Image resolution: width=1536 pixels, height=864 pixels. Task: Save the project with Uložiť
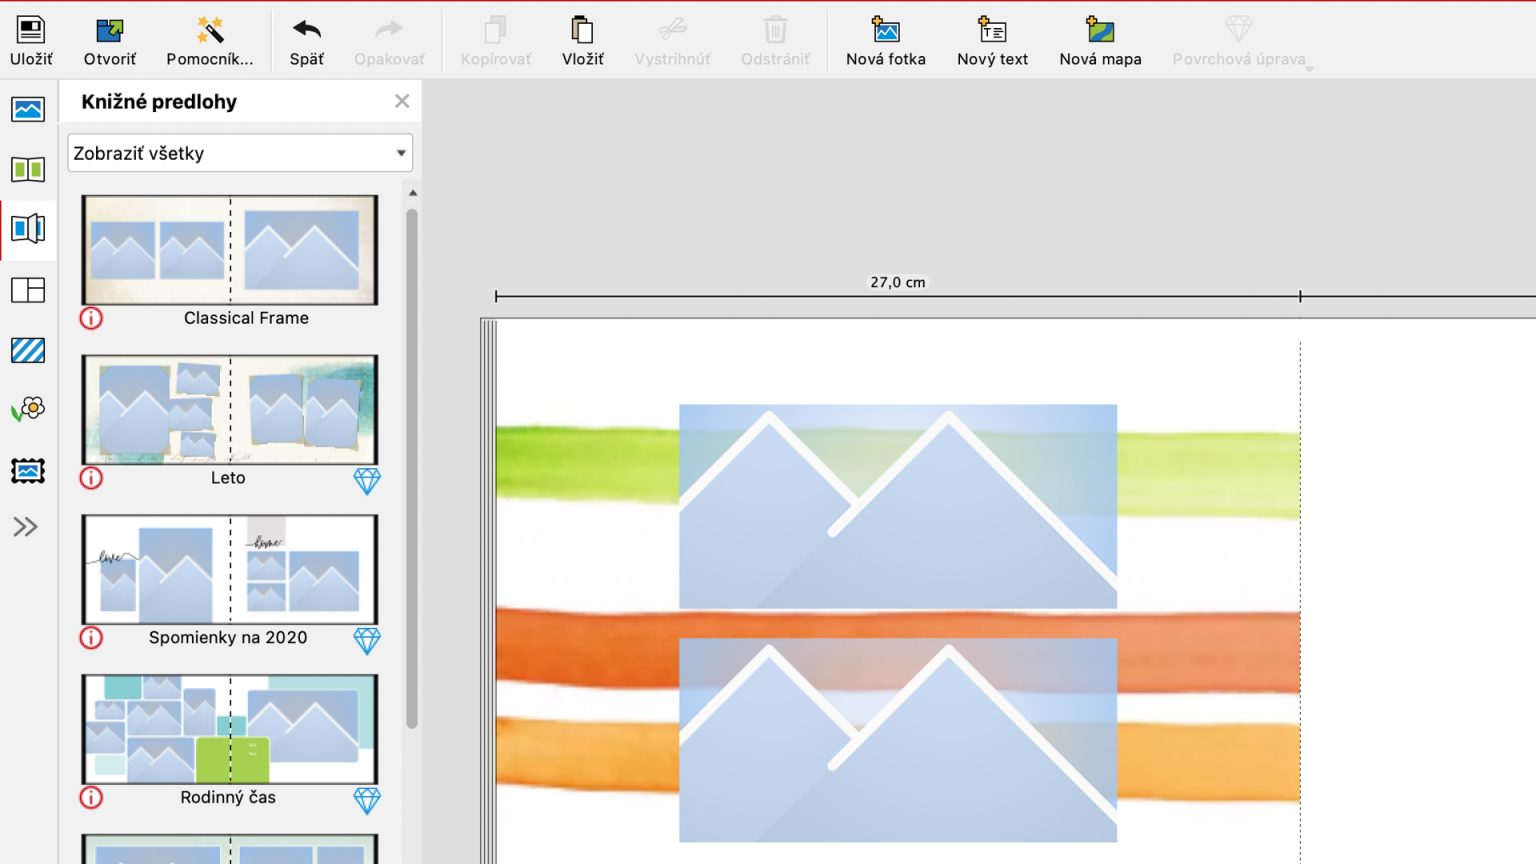[x=31, y=42]
